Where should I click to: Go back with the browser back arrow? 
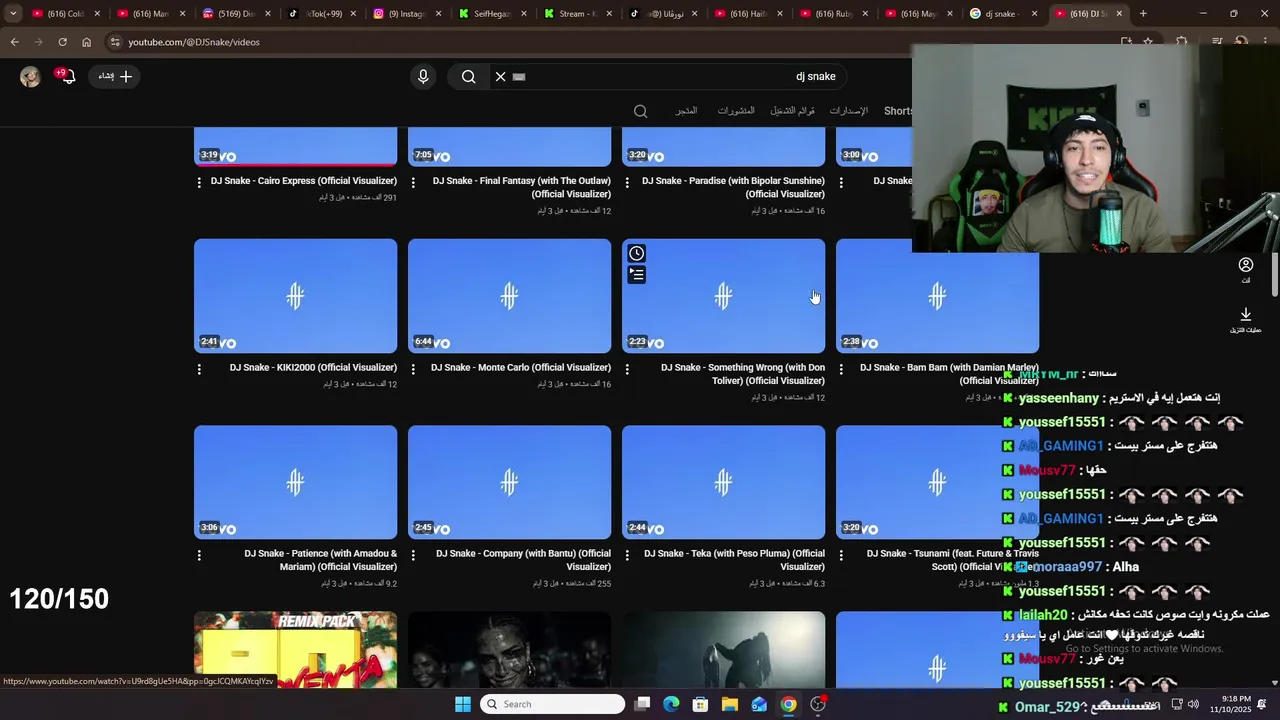tap(14, 42)
